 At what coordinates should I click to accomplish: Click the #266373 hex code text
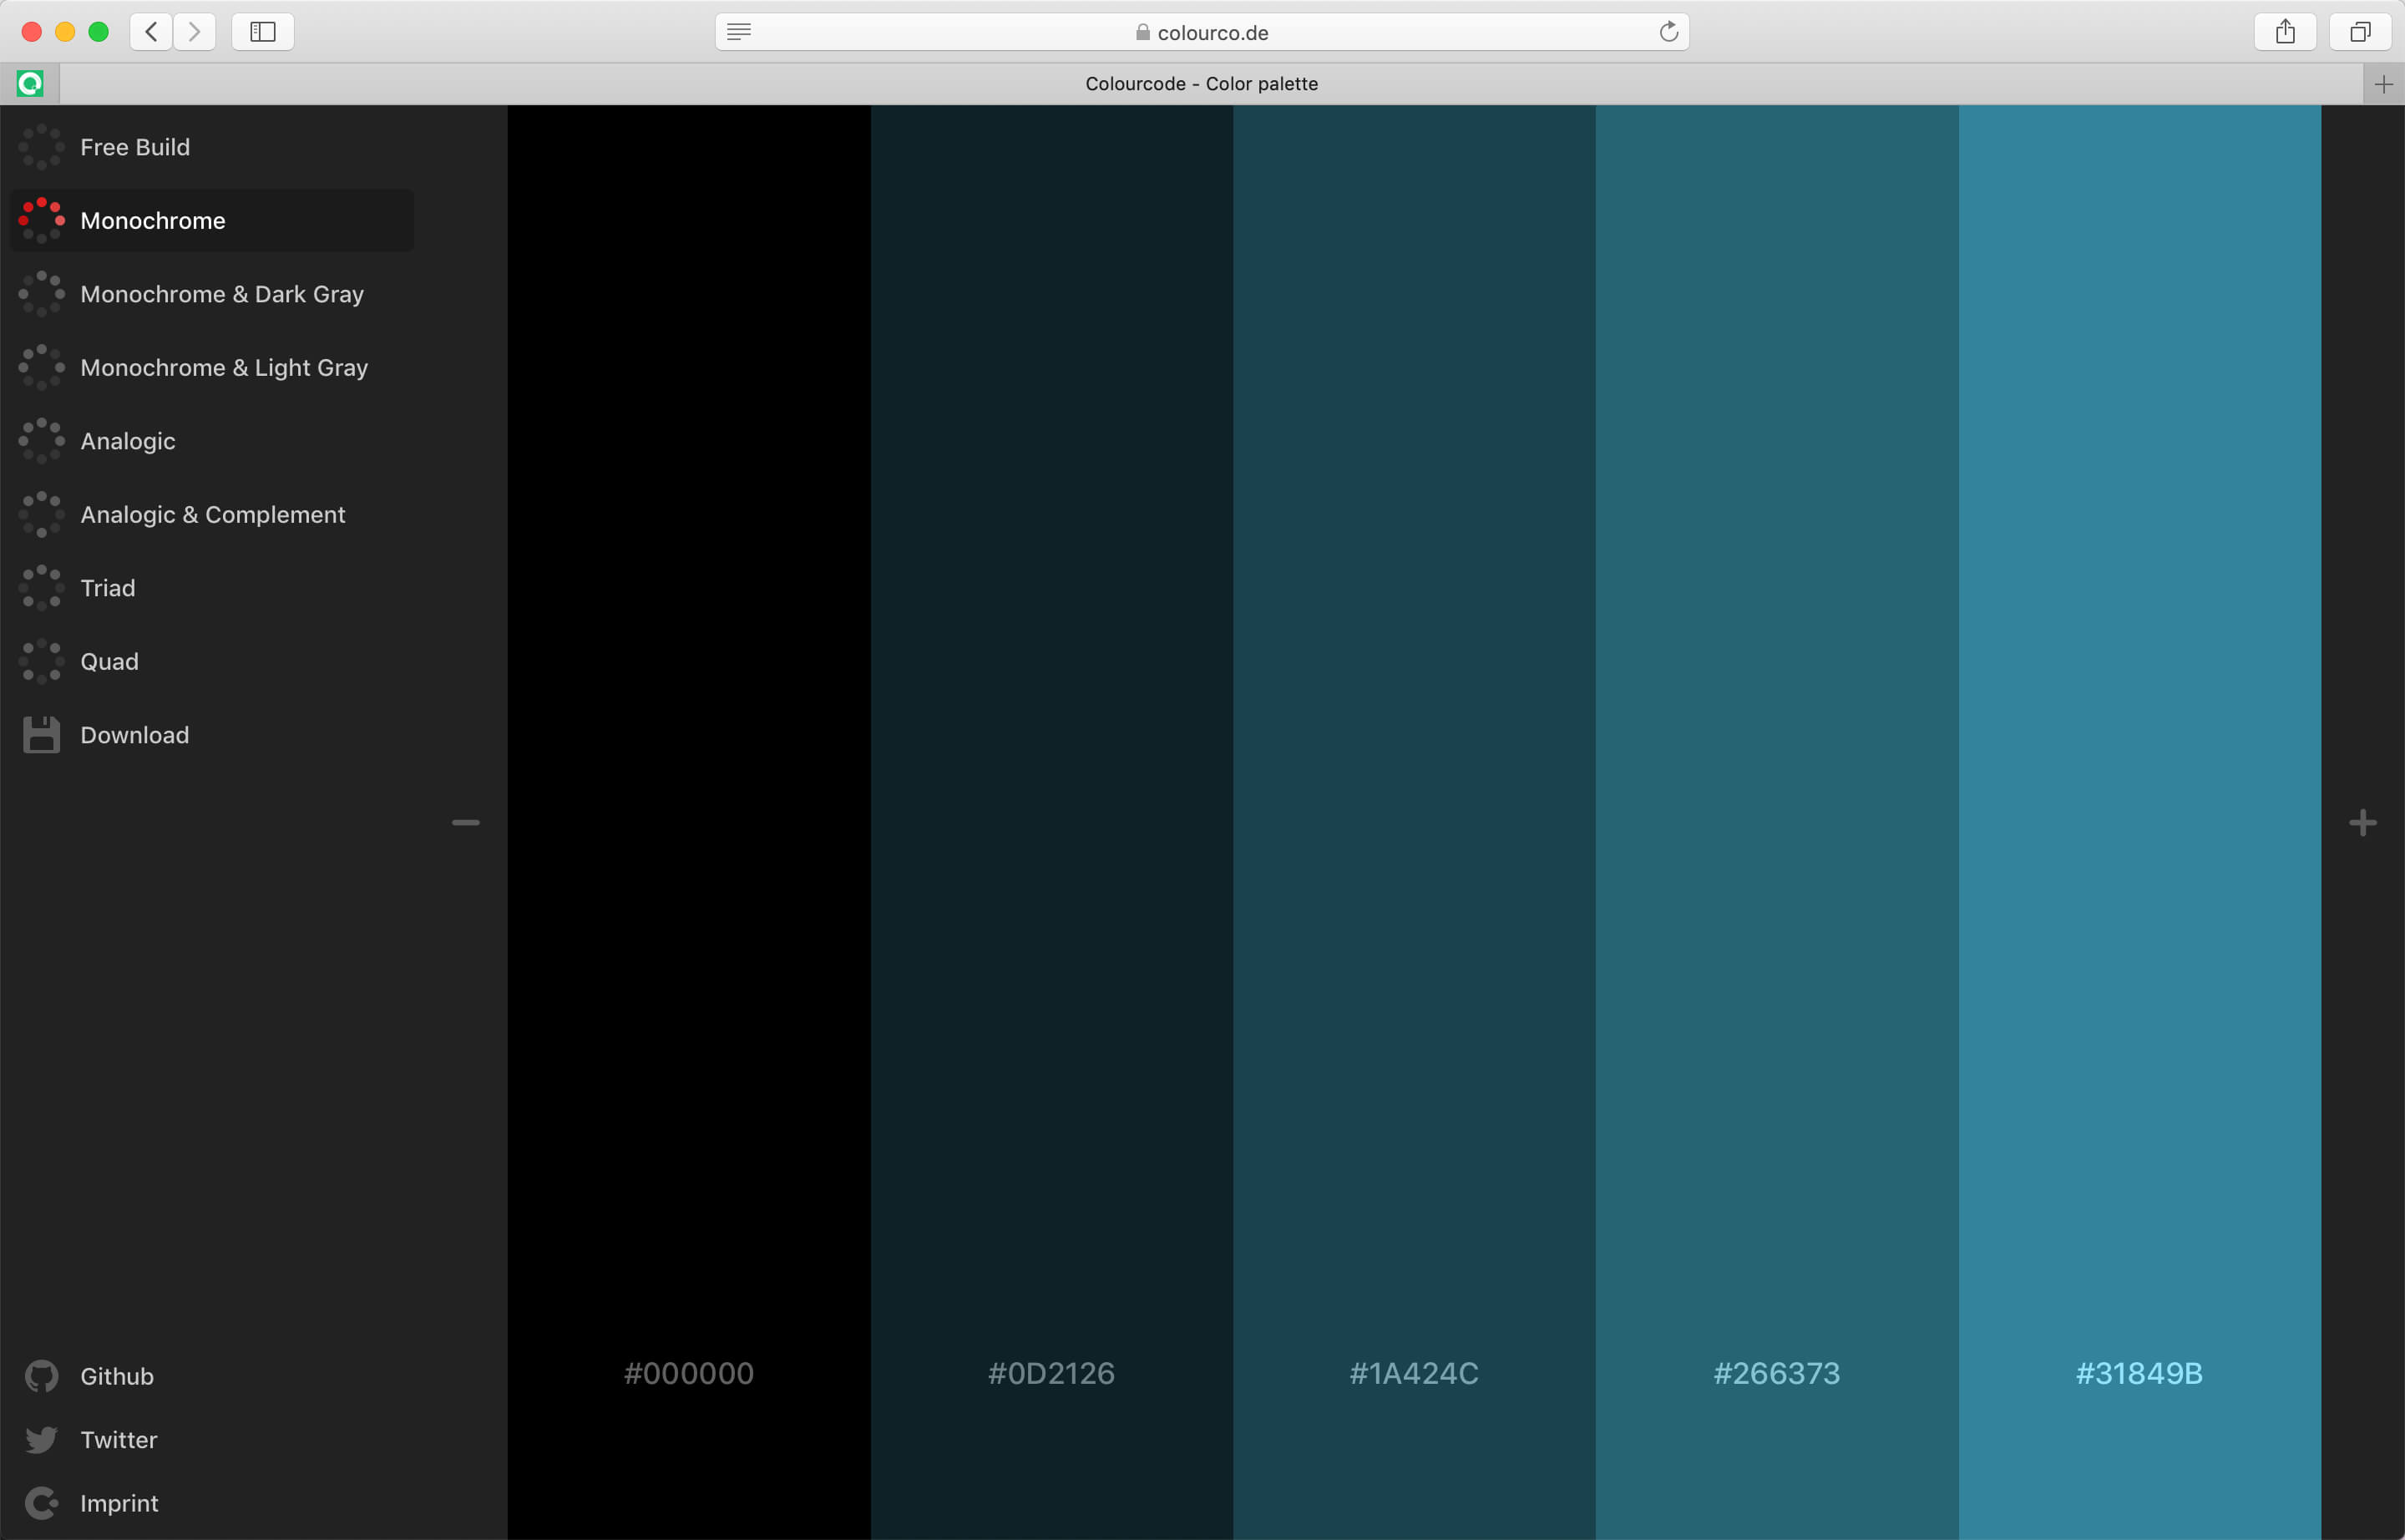(x=1777, y=1373)
